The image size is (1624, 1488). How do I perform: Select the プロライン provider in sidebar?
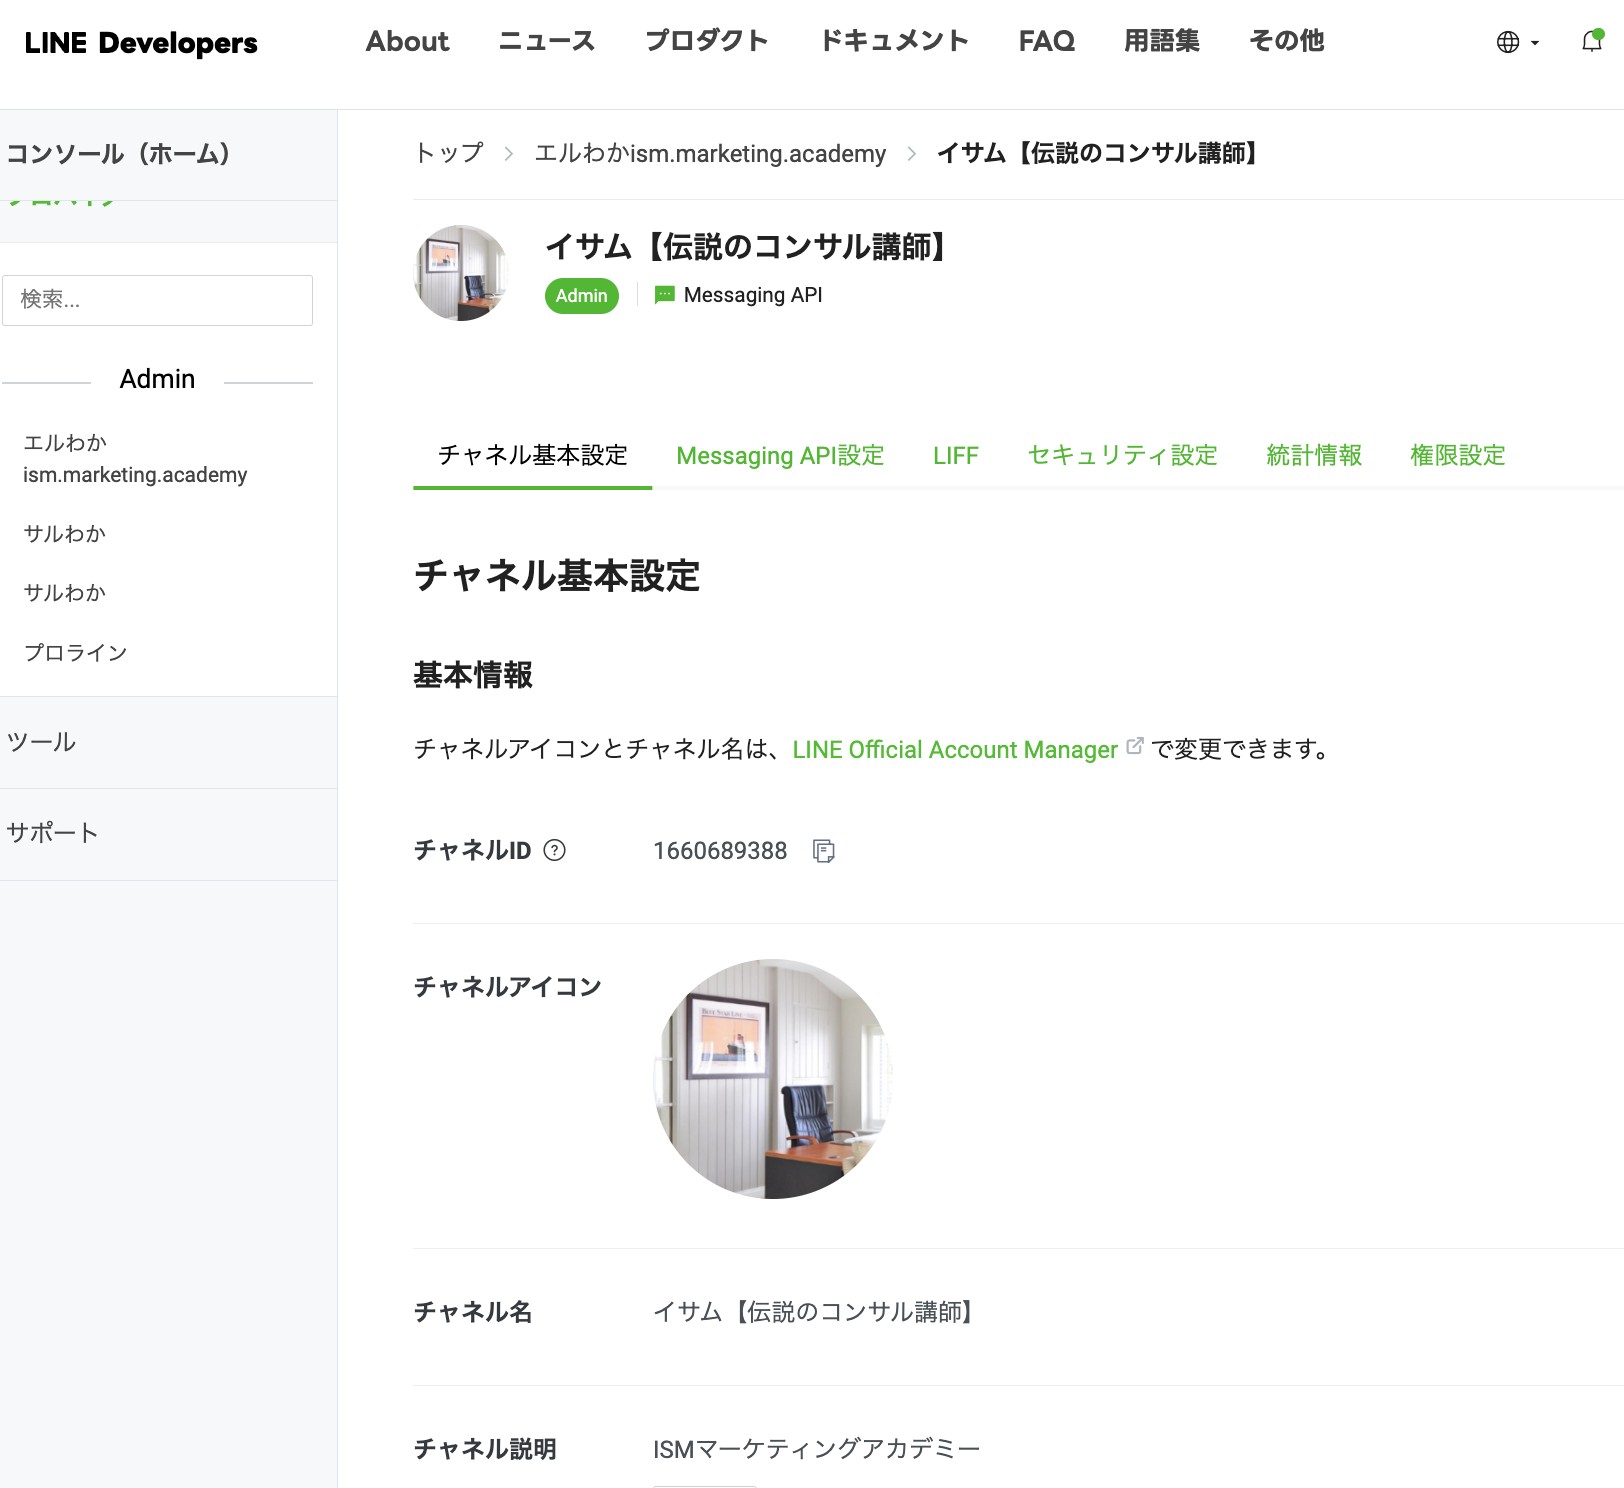point(76,653)
